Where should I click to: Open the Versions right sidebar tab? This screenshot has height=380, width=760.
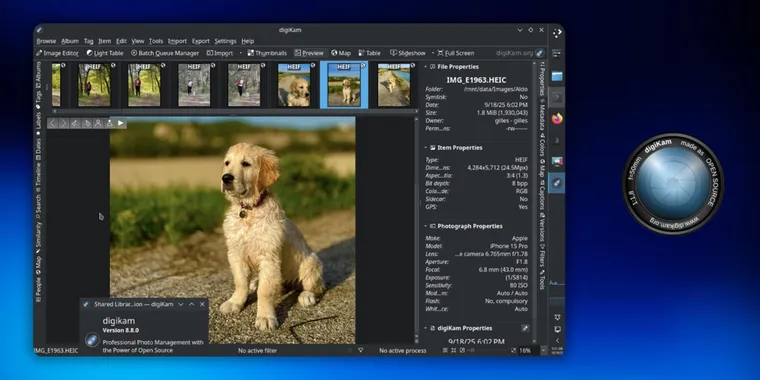pyautogui.click(x=542, y=228)
